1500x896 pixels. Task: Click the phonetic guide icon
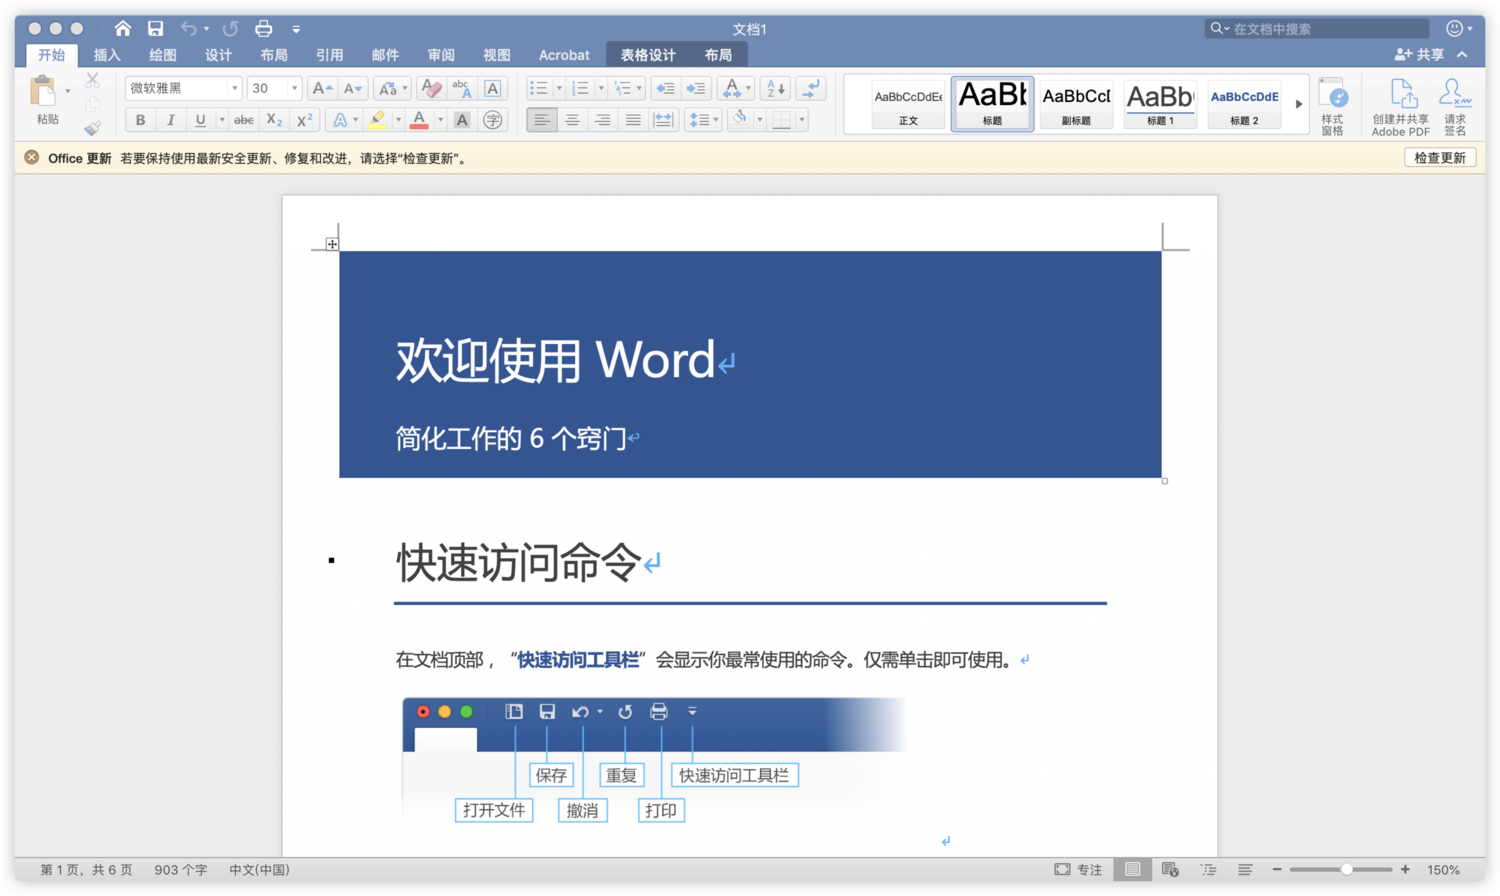461,89
